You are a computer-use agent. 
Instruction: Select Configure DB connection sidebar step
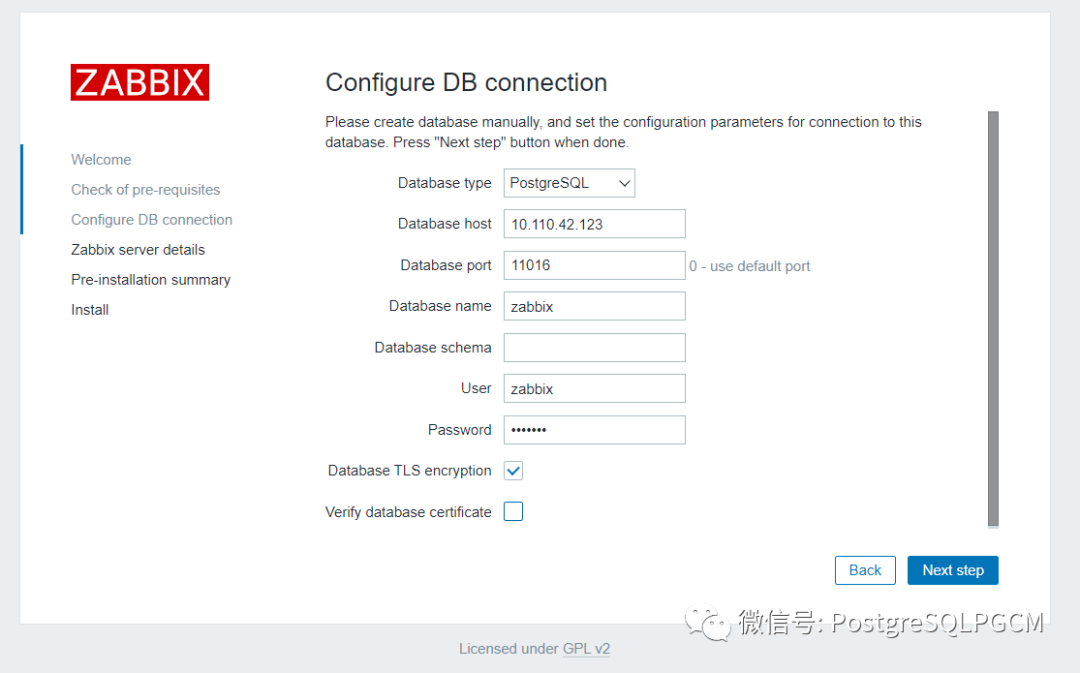[152, 220]
